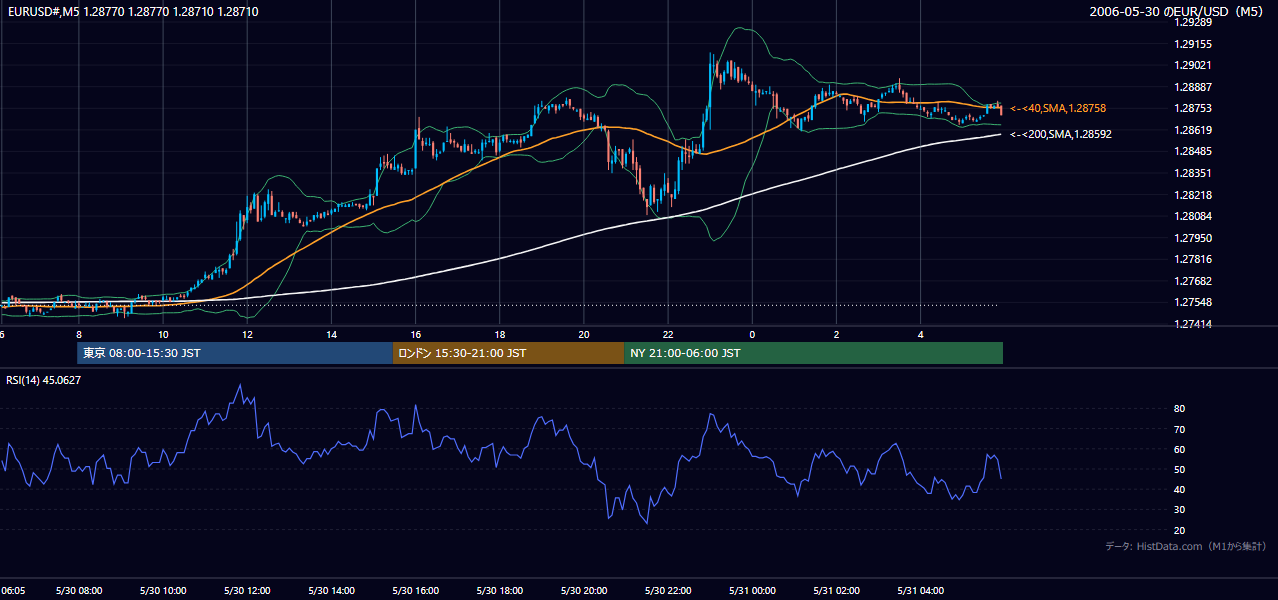This screenshot has height=600, width=1278.
Task: Click the 5/30 14:00 time label
Action: tap(331, 591)
